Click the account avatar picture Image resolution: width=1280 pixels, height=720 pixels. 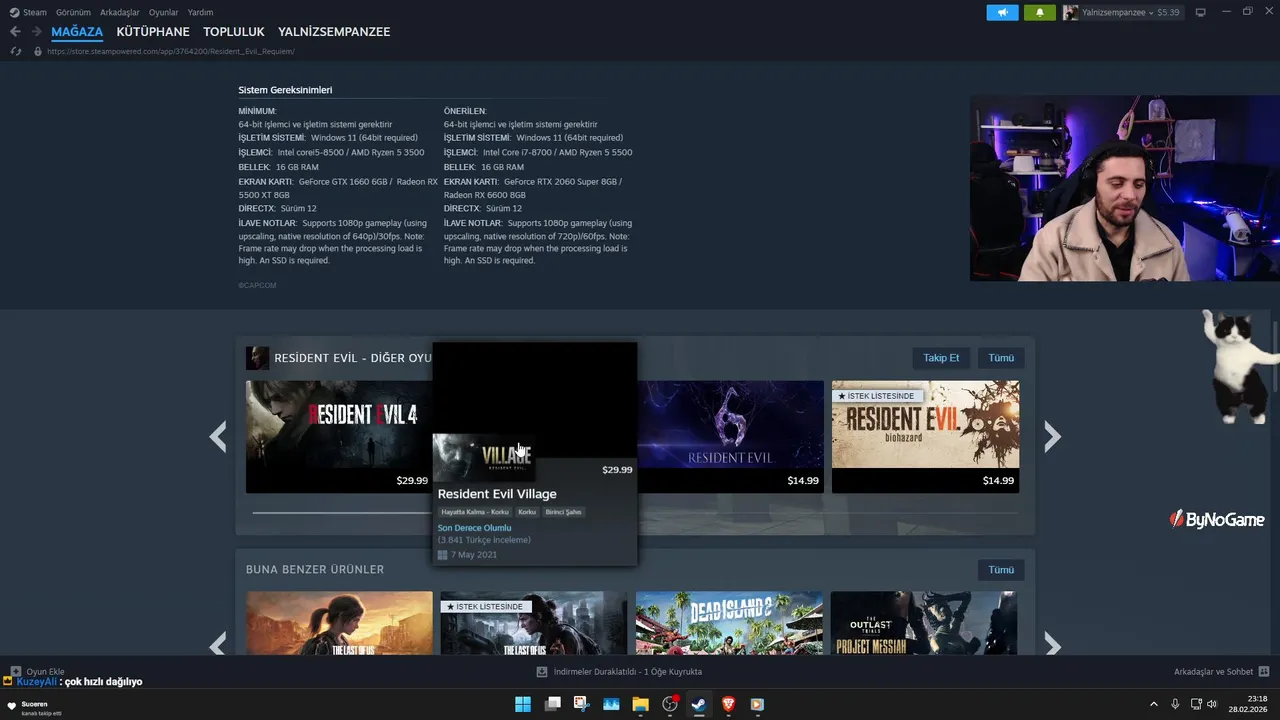tap(1070, 12)
